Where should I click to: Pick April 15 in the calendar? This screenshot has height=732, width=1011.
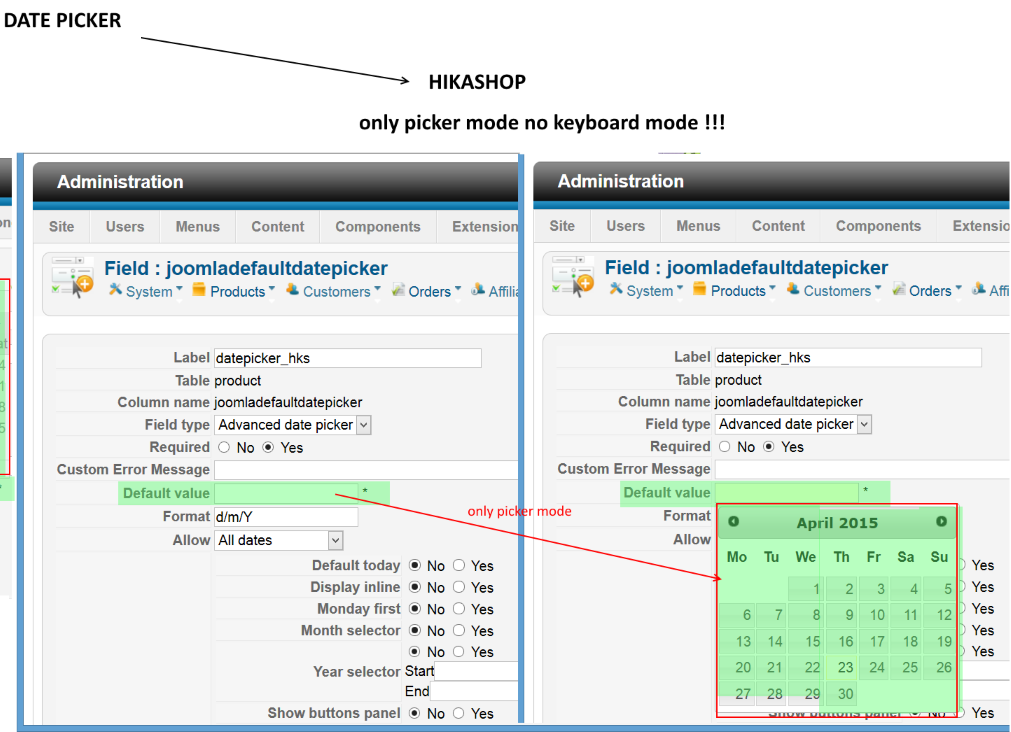[806, 641]
